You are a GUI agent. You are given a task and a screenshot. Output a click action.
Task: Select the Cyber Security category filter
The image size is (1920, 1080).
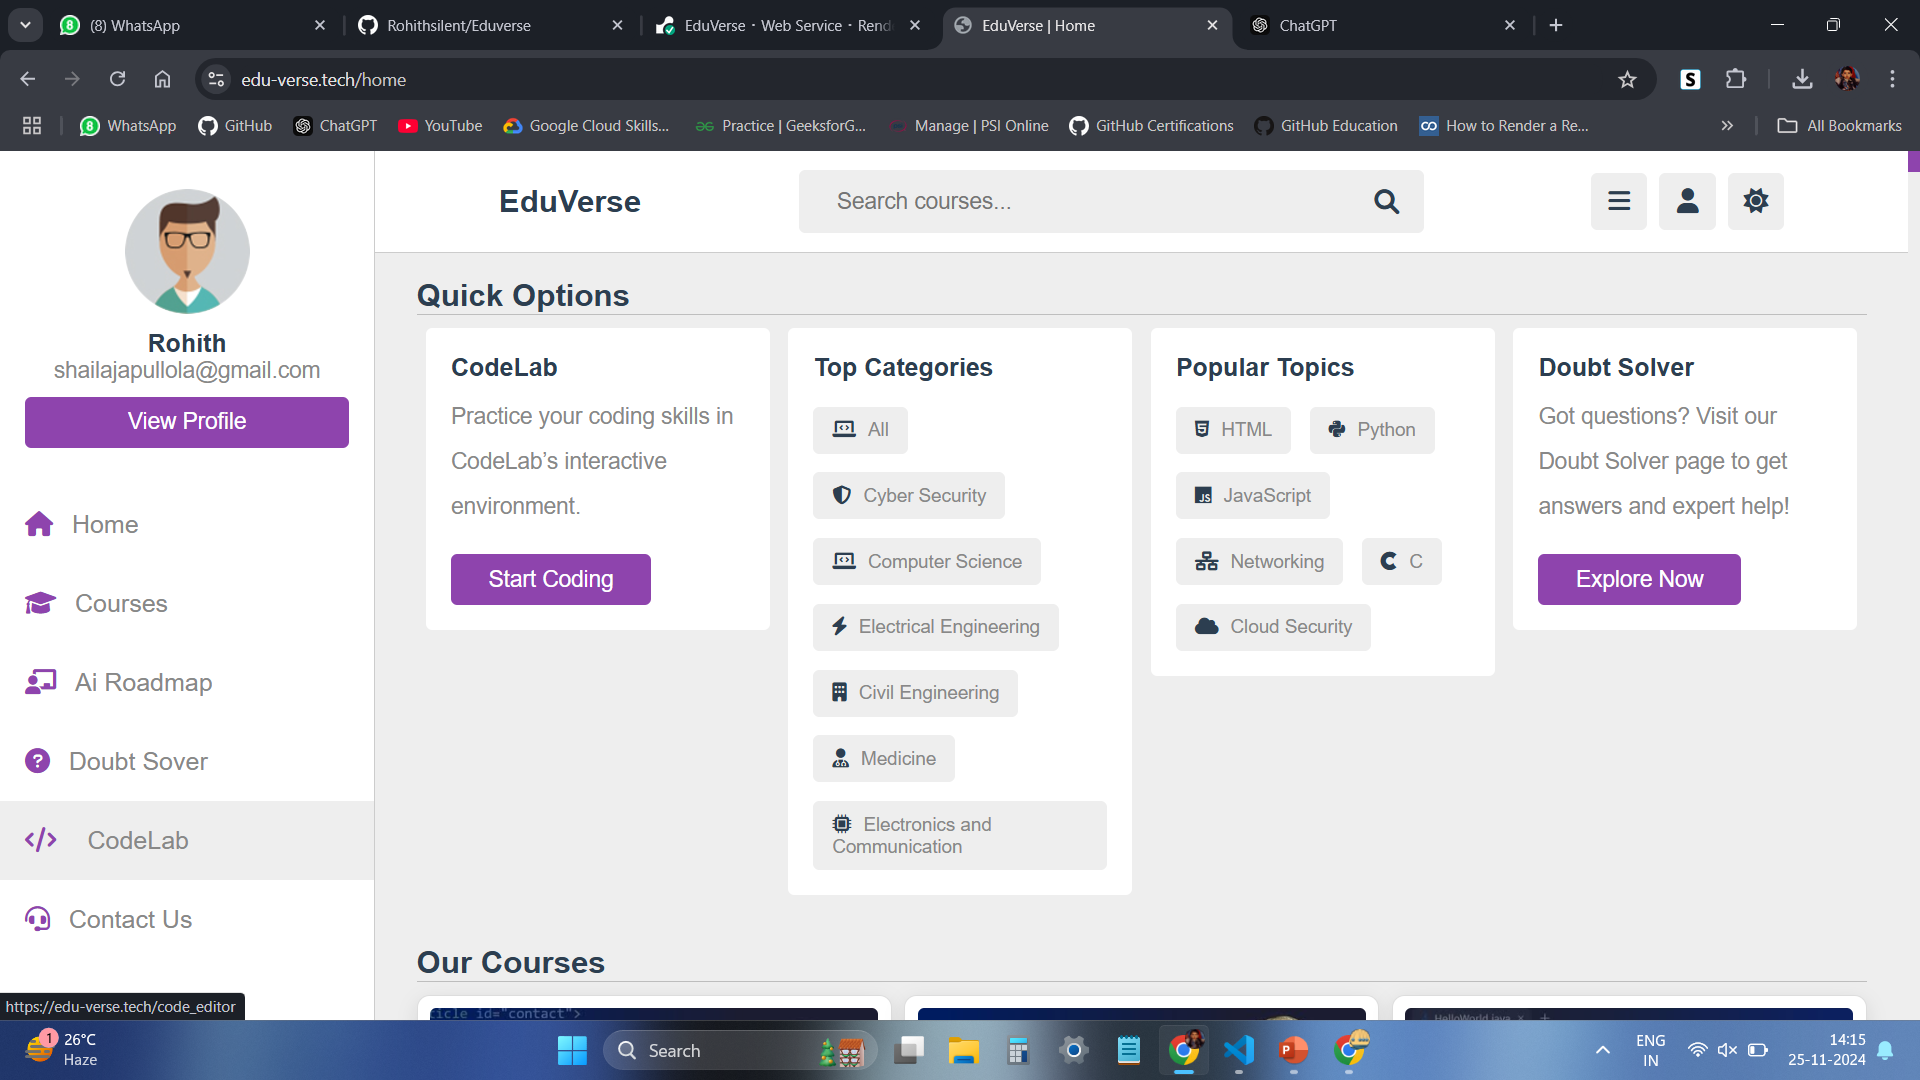point(908,495)
